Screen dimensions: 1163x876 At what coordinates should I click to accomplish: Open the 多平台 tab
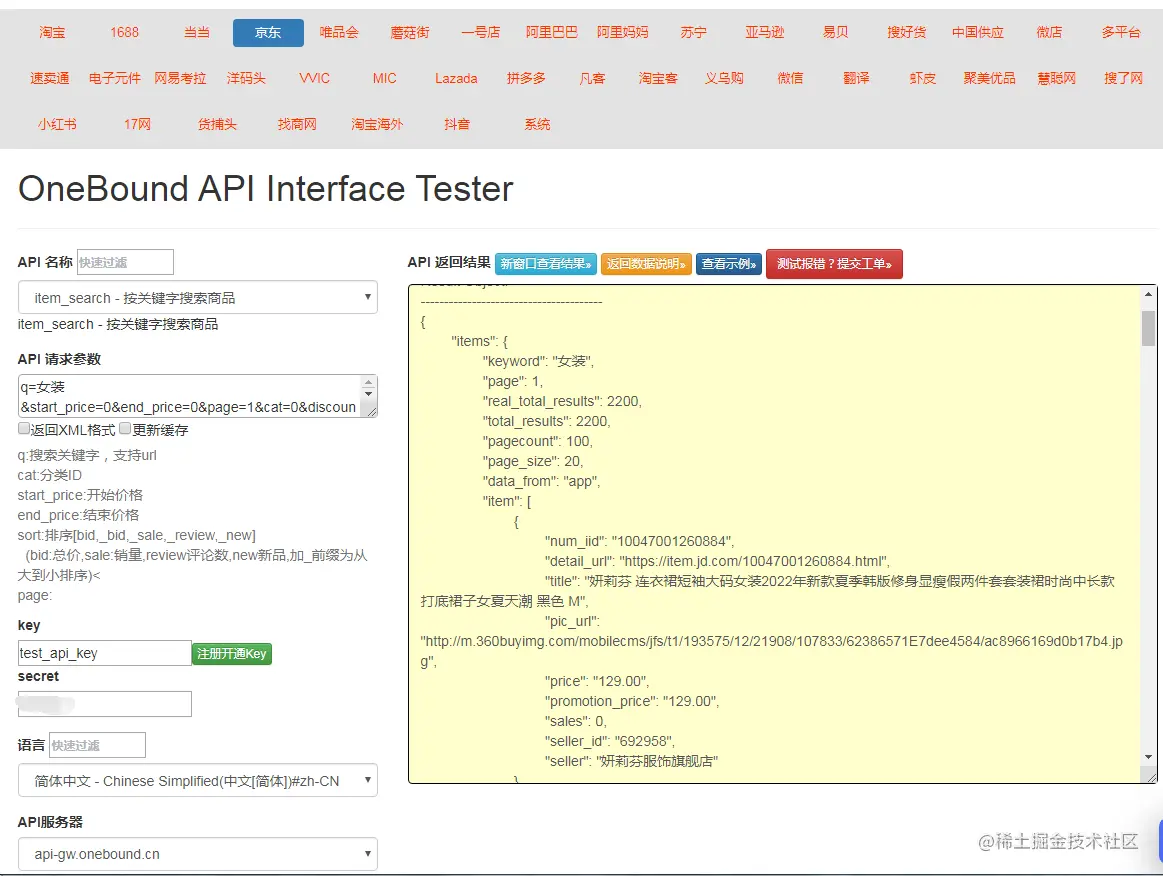1121,33
